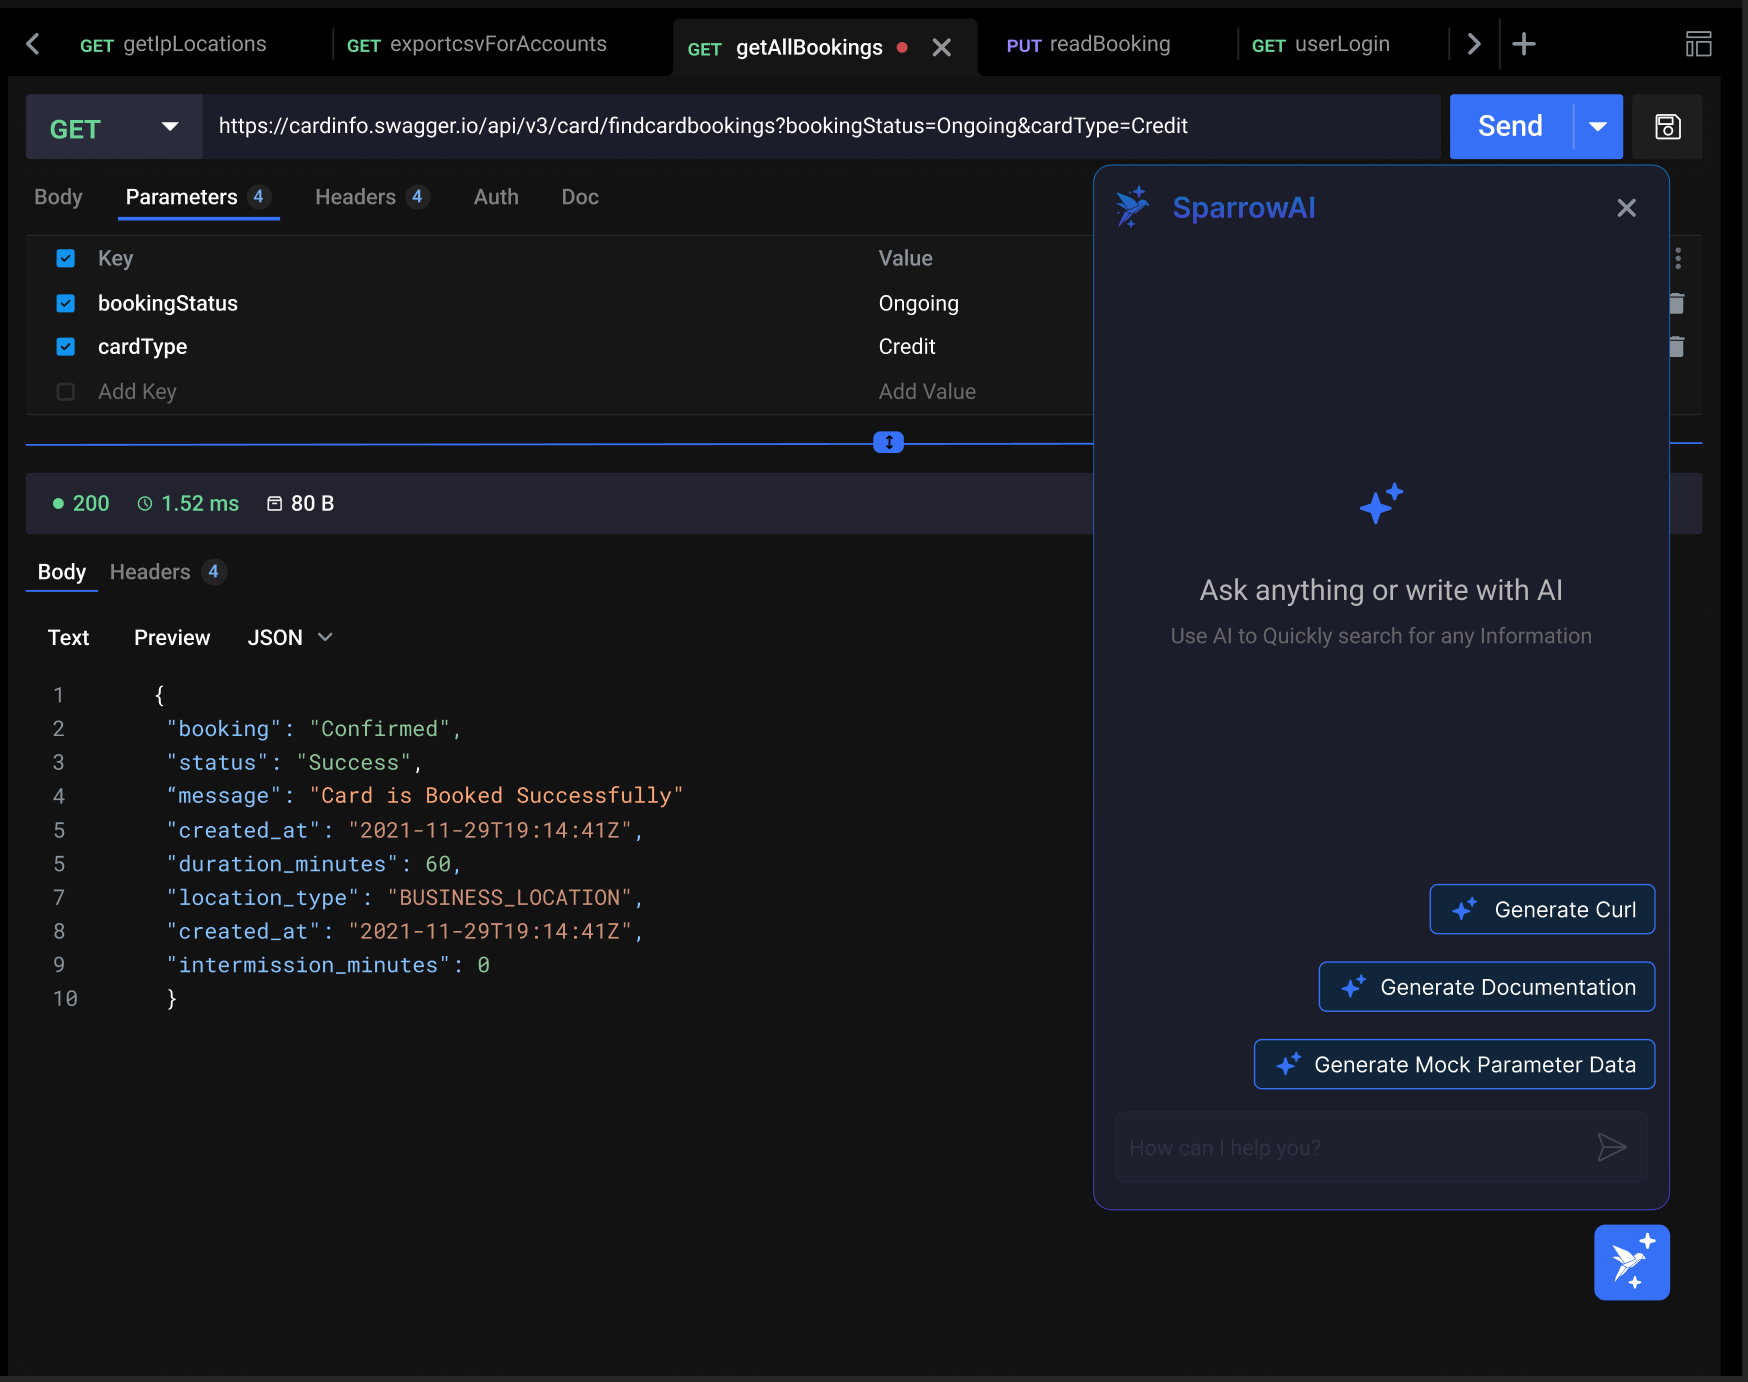1748x1382 pixels.
Task: Click the 1.52 ms response time
Action: pyautogui.click(x=189, y=503)
